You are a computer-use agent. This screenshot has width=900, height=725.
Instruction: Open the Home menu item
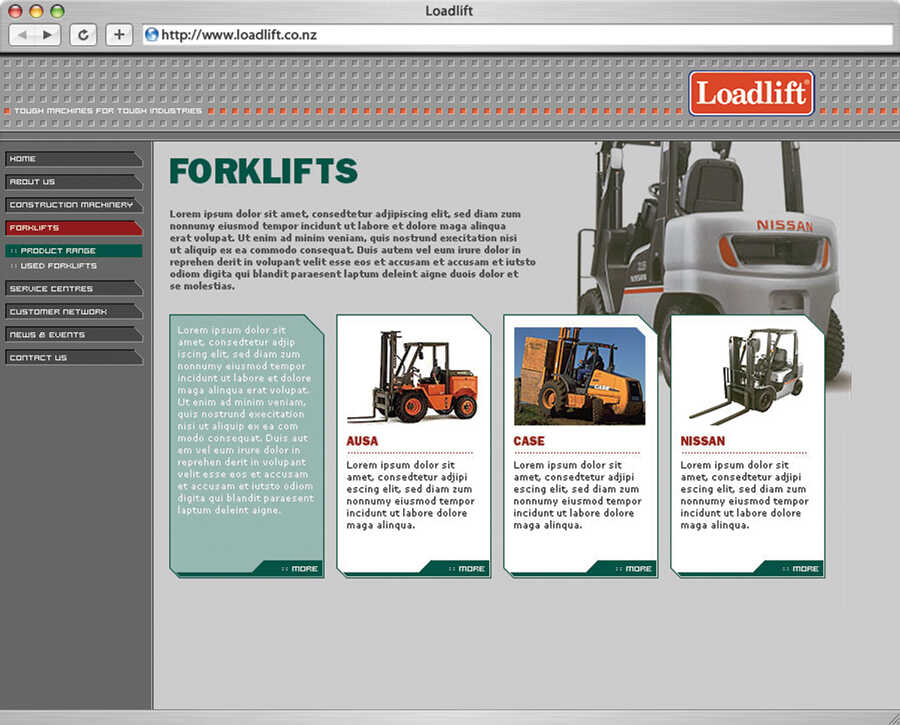click(x=73, y=159)
